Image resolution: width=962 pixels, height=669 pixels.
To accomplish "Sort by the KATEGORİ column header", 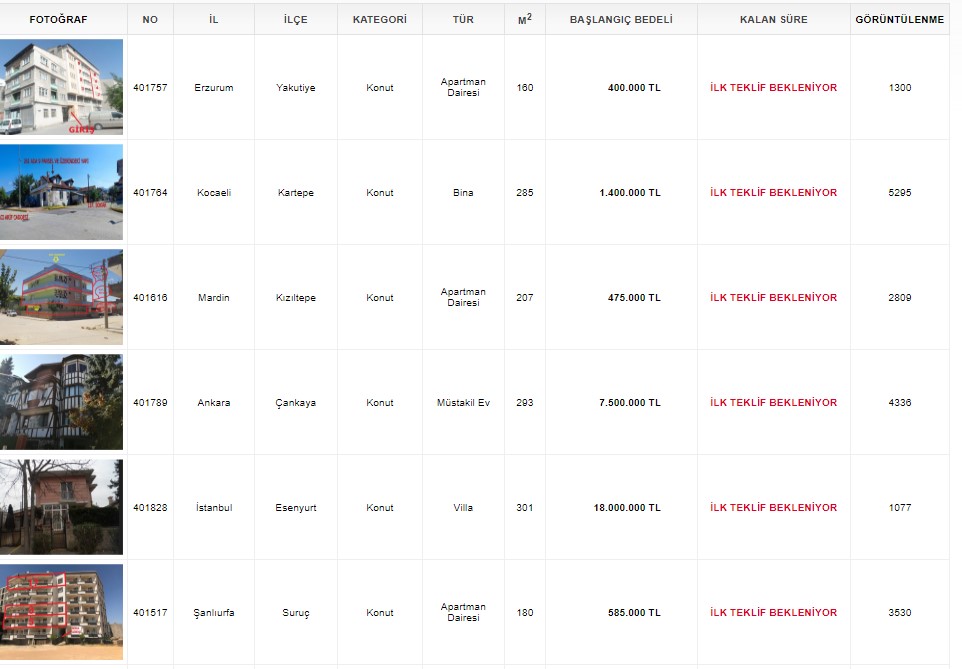I will point(380,20).
